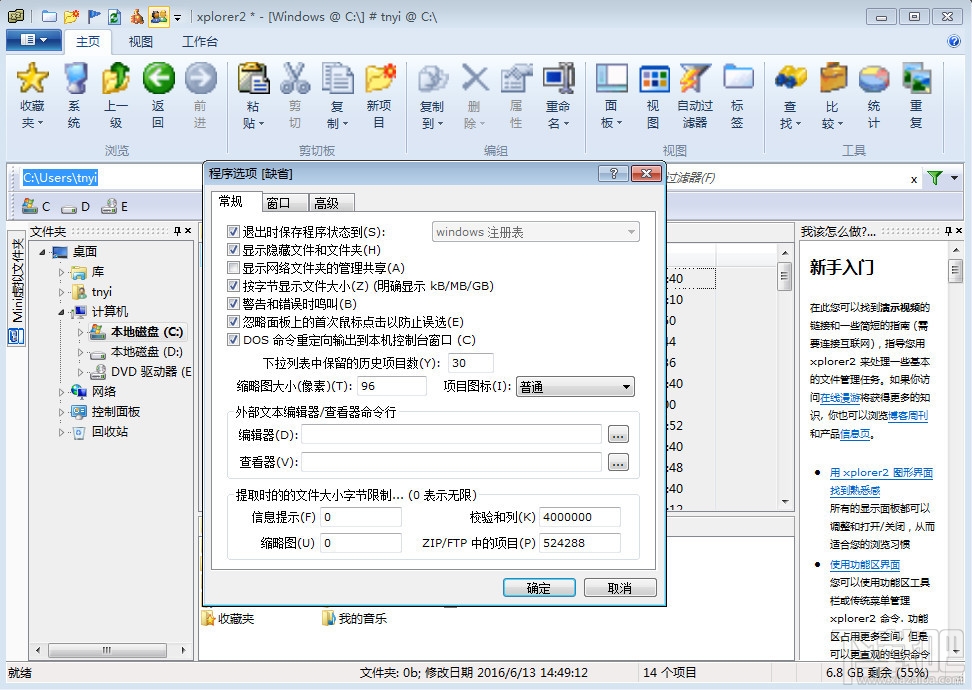Click the 比较 (Compare folders) toolbar icon
This screenshot has height=690, width=972.
click(x=833, y=92)
